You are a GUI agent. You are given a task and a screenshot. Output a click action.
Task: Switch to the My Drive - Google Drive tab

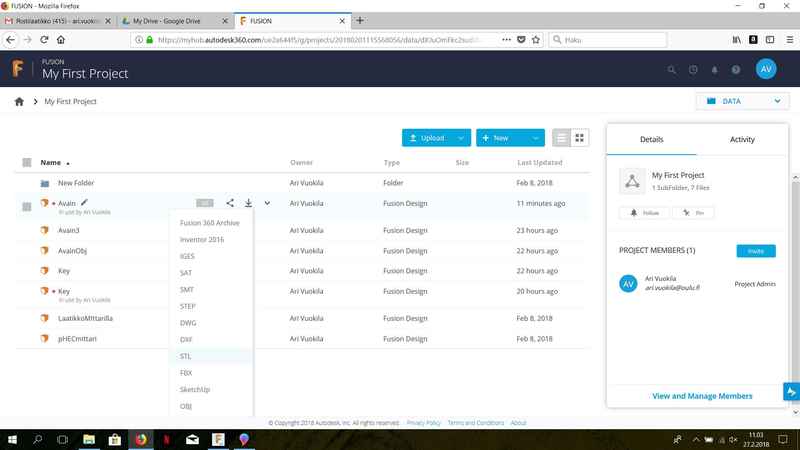coord(174,21)
